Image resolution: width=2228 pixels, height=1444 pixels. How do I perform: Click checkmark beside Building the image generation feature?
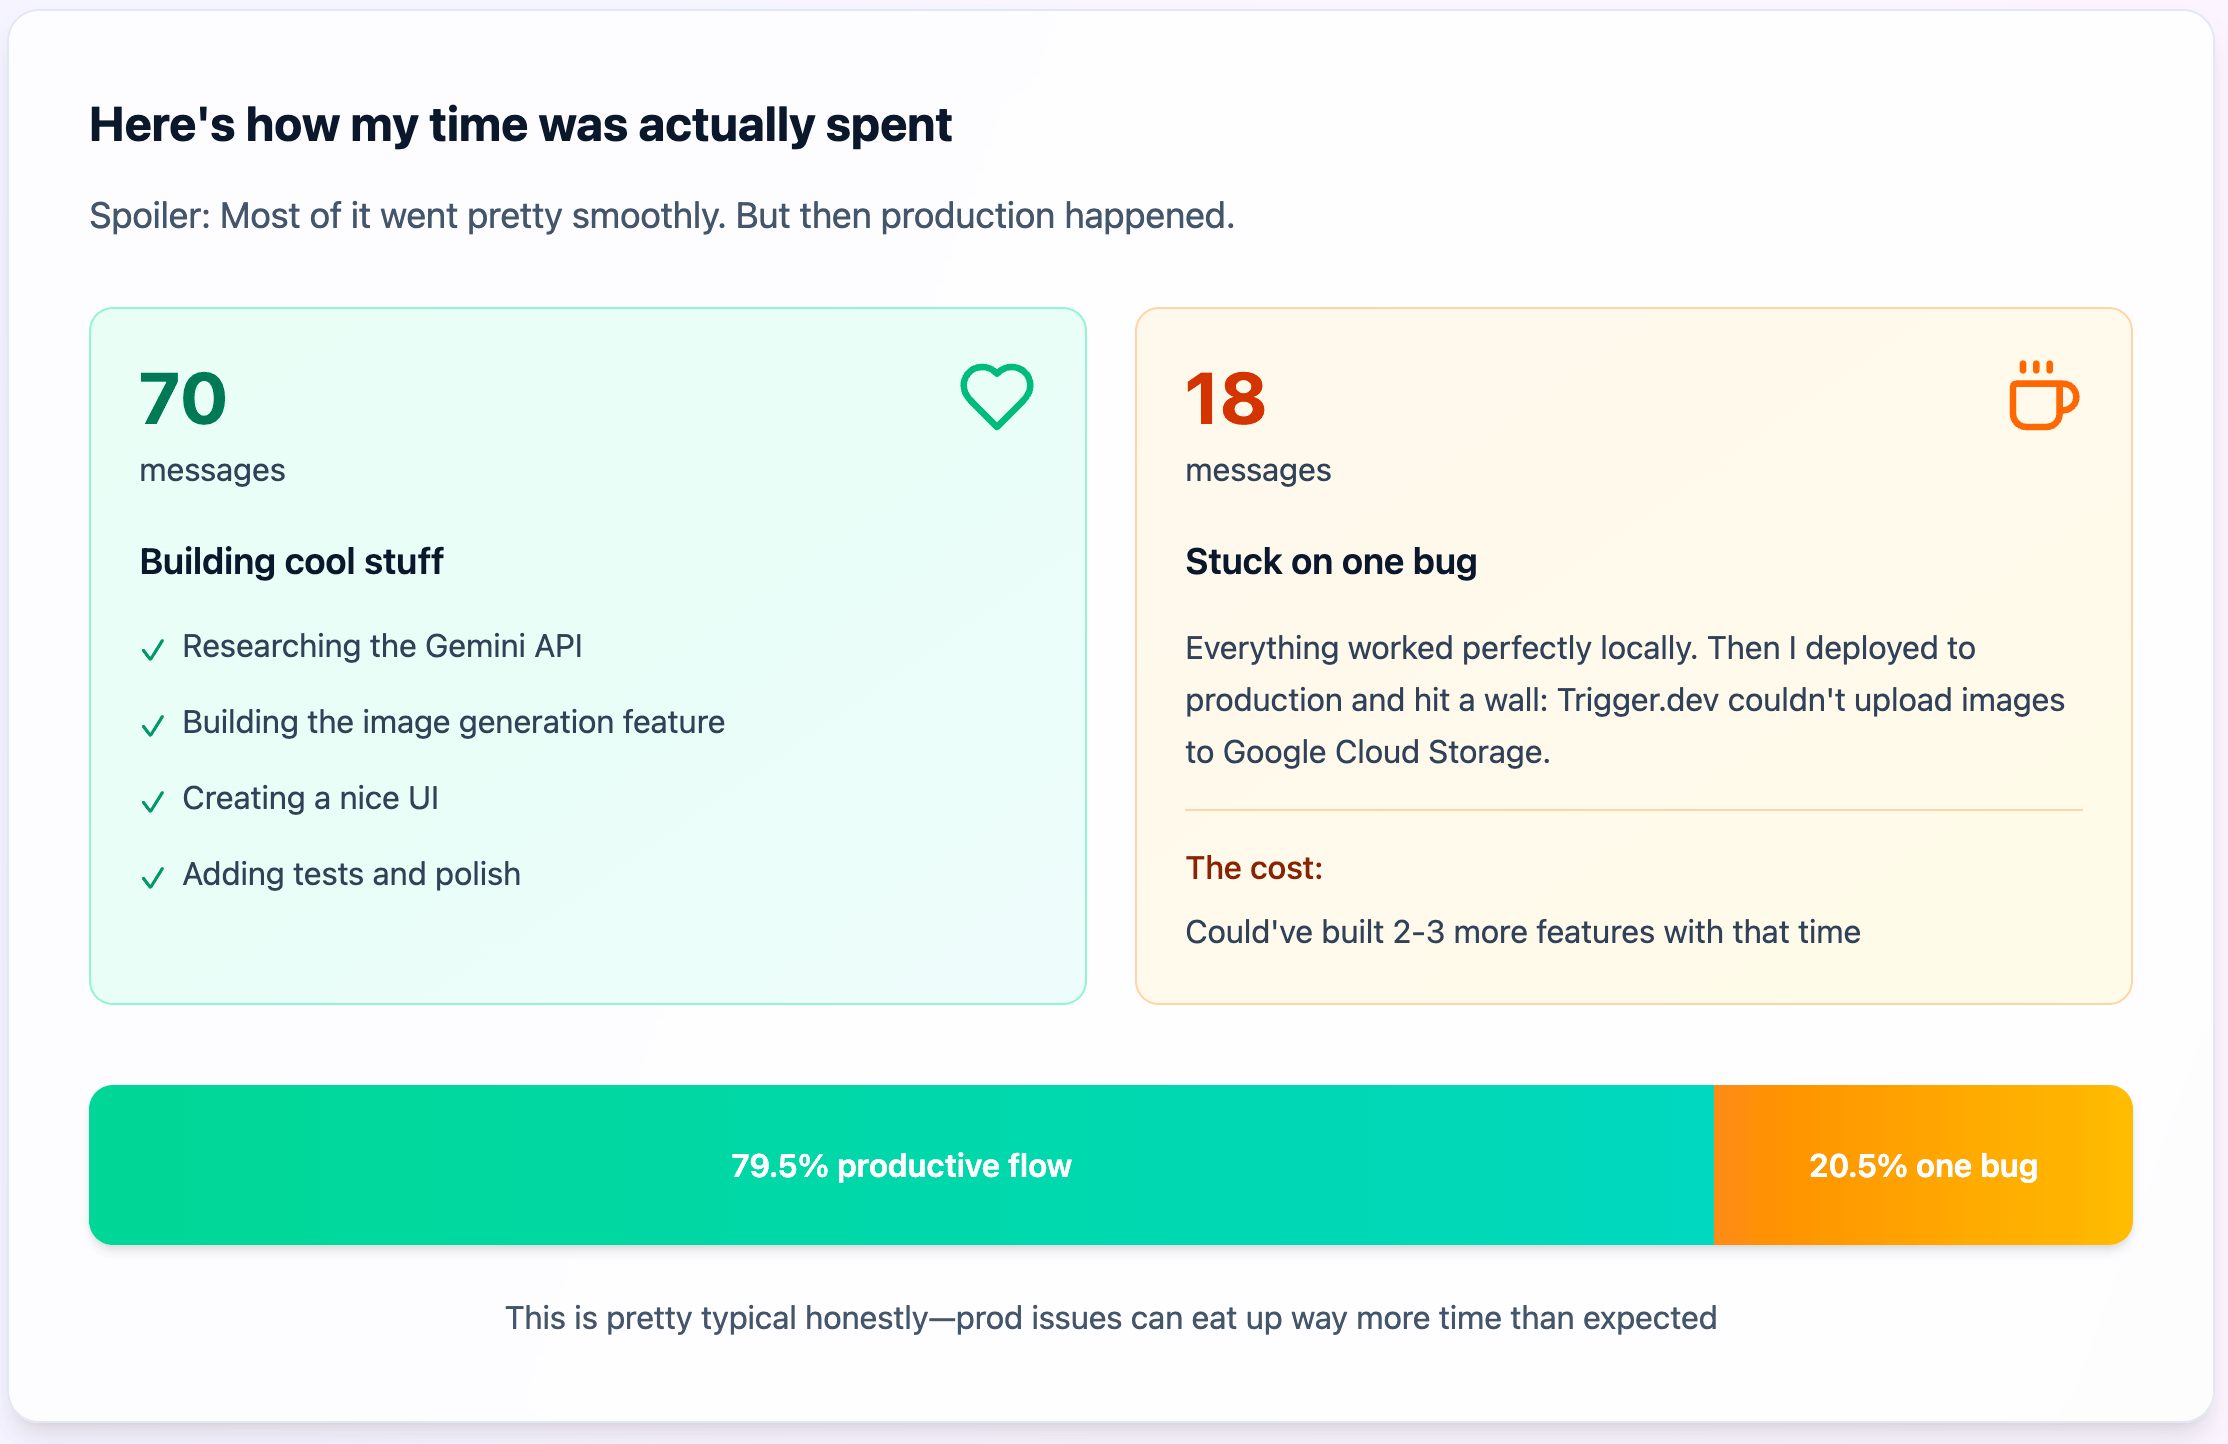coord(153,726)
